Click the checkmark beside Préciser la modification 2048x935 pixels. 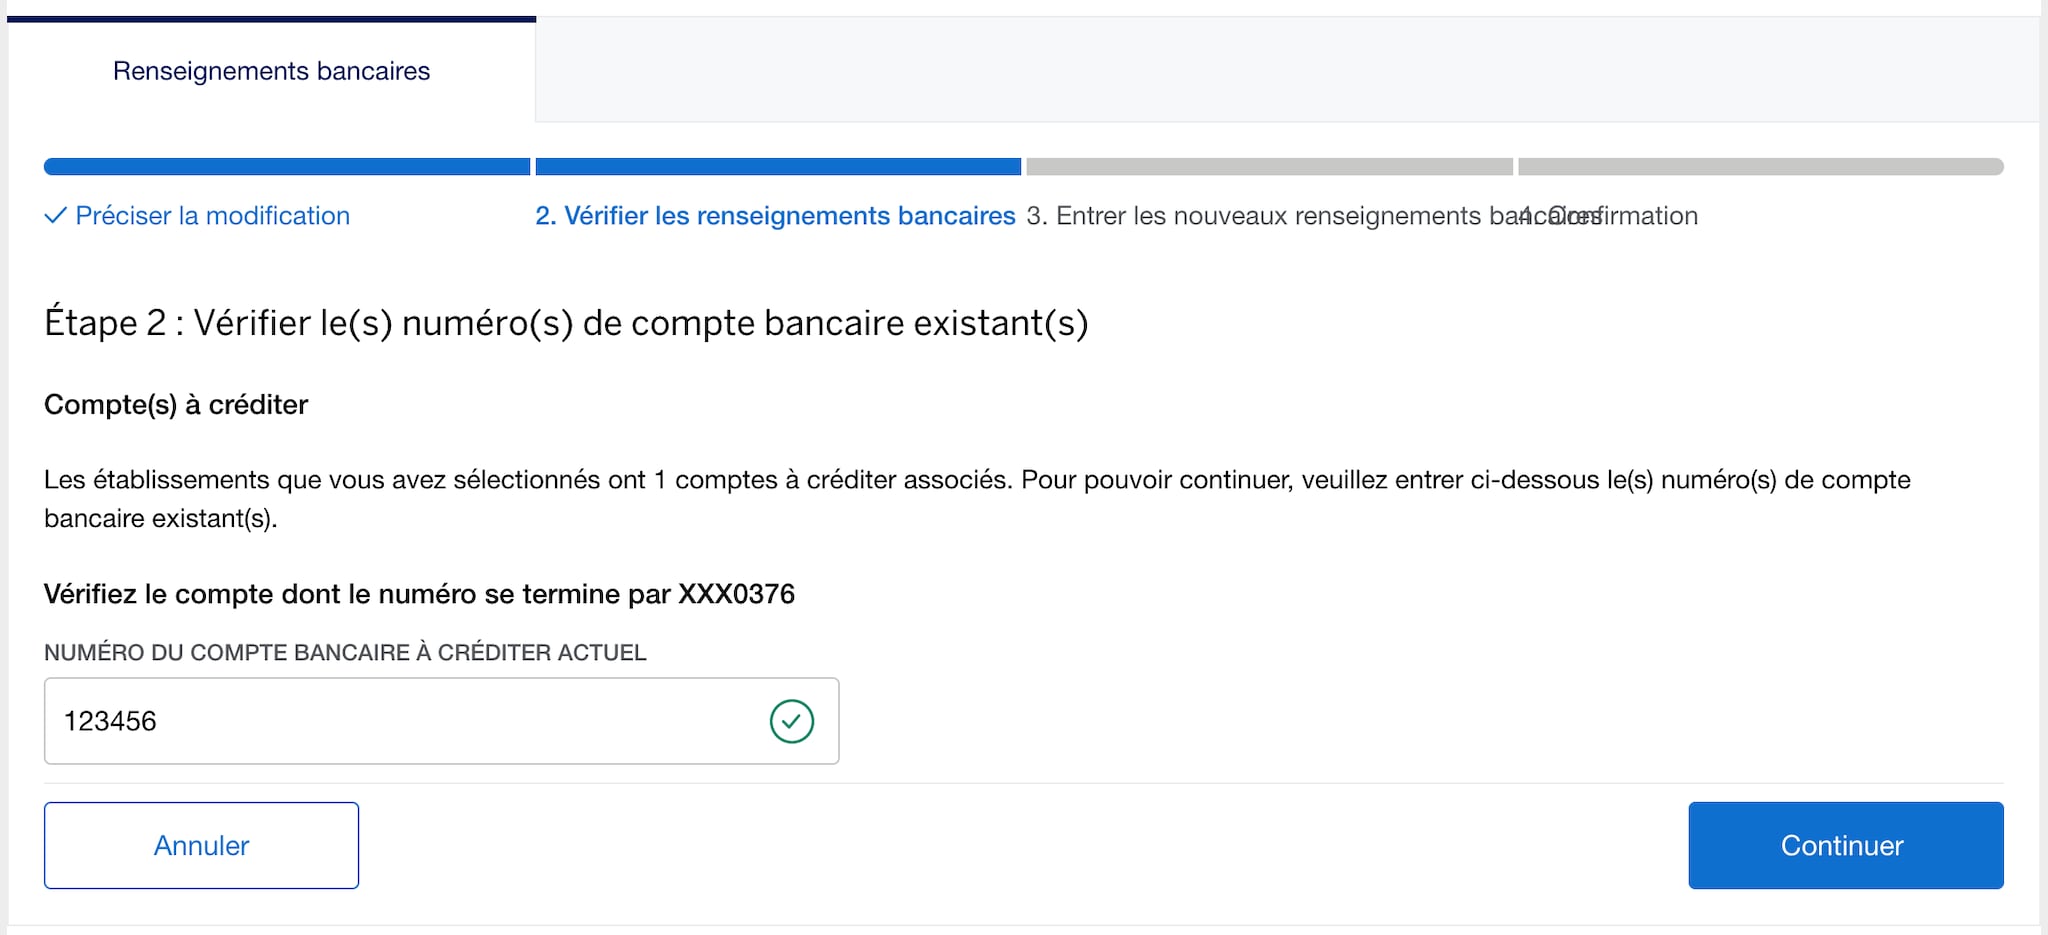[56, 215]
